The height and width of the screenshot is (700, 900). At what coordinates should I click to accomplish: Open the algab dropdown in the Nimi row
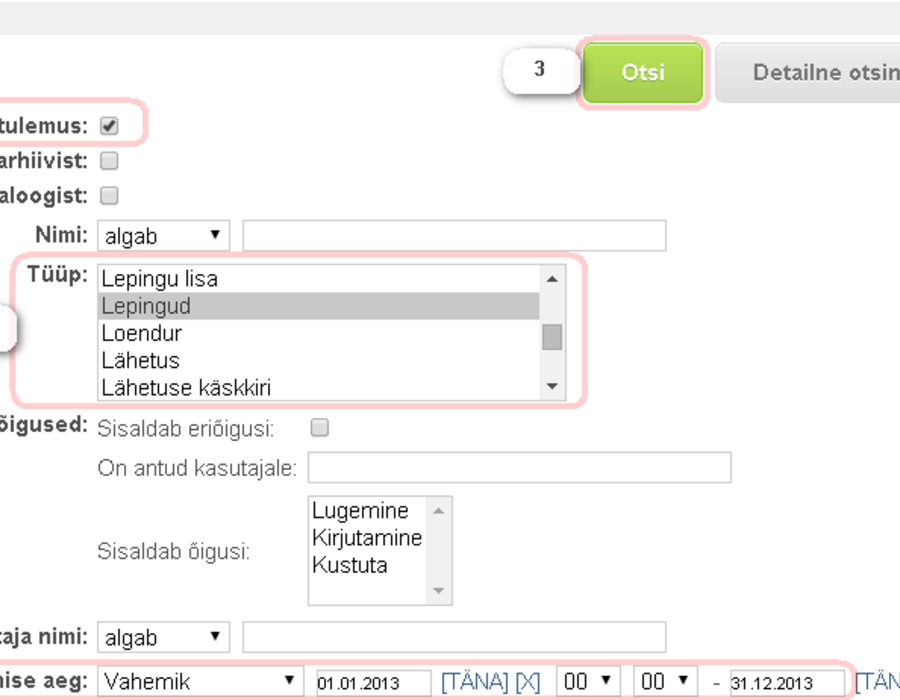164,235
